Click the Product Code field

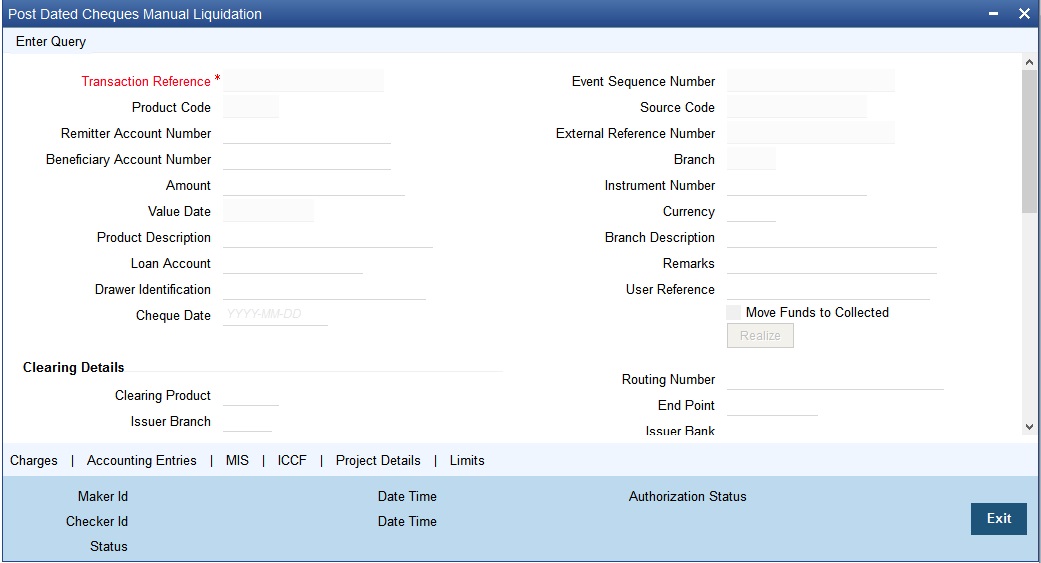pyautogui.click(x=251, y=107)
